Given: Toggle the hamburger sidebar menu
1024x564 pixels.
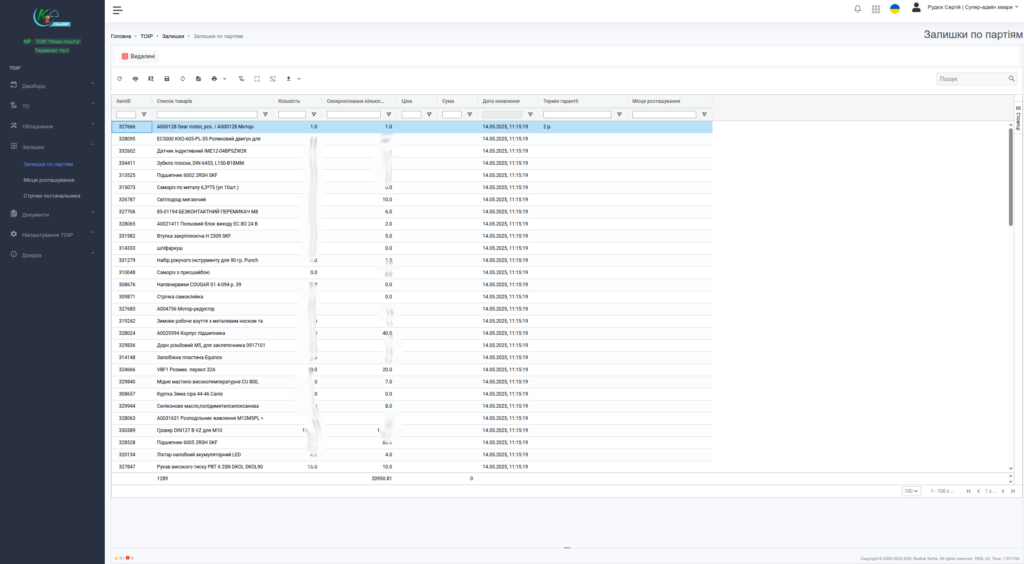Looking at the screenshot, I should 118,10.
